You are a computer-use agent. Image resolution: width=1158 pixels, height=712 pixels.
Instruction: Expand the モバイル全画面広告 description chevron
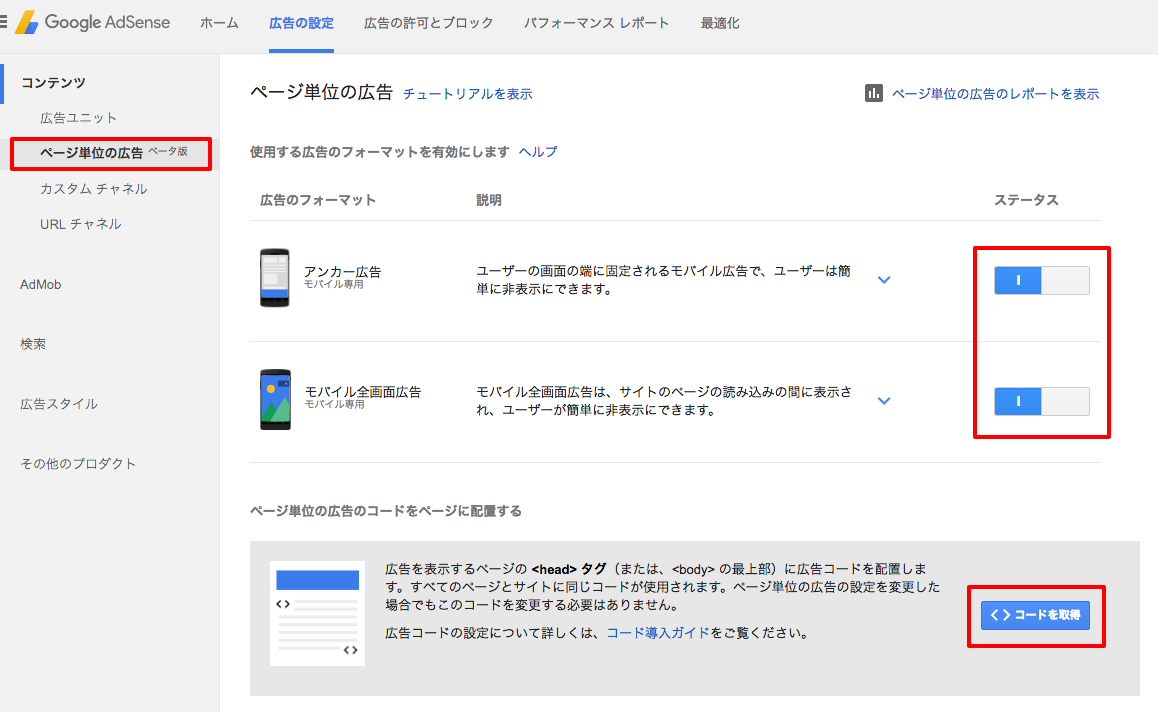(x=884, y=401)
